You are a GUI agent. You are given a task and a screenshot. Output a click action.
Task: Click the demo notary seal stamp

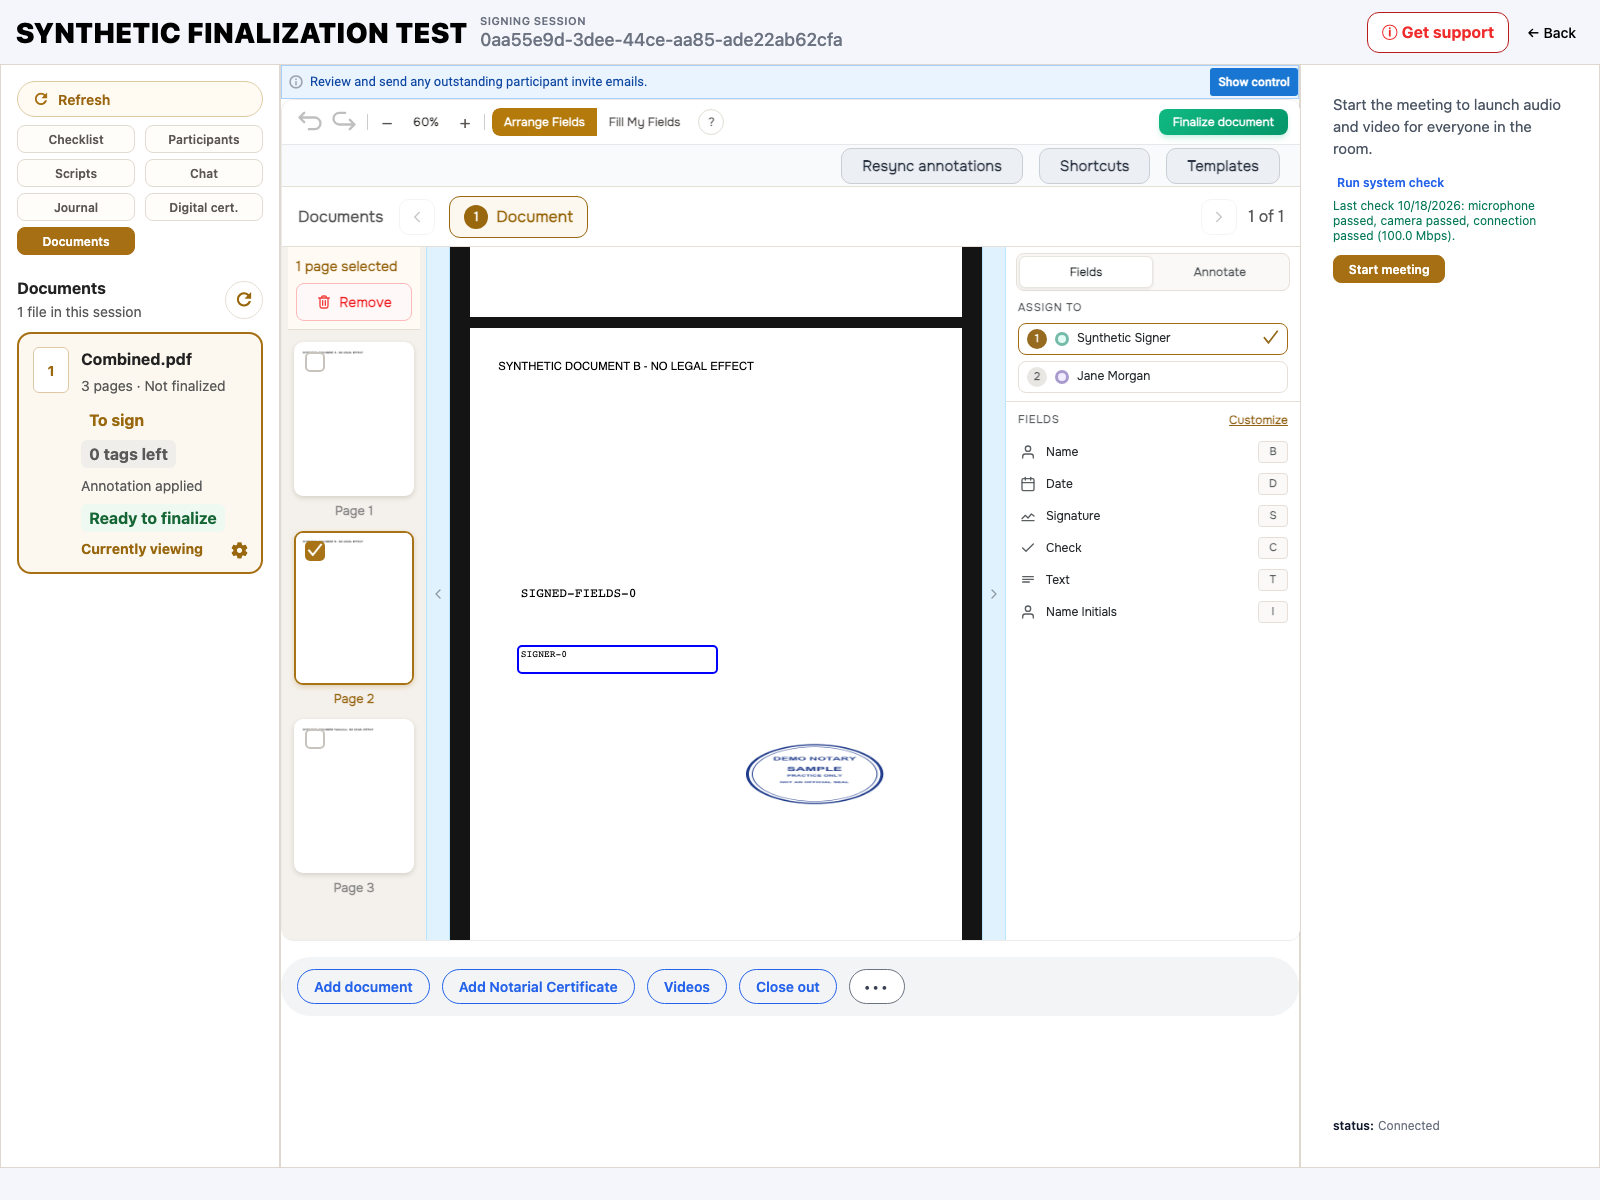click(815, 773)
